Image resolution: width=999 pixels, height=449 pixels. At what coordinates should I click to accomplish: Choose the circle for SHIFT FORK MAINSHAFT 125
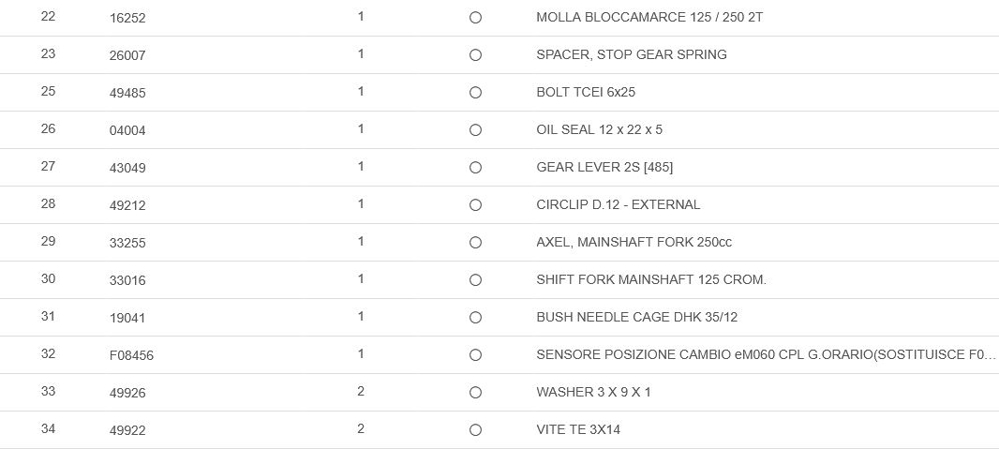pos(475,280)
